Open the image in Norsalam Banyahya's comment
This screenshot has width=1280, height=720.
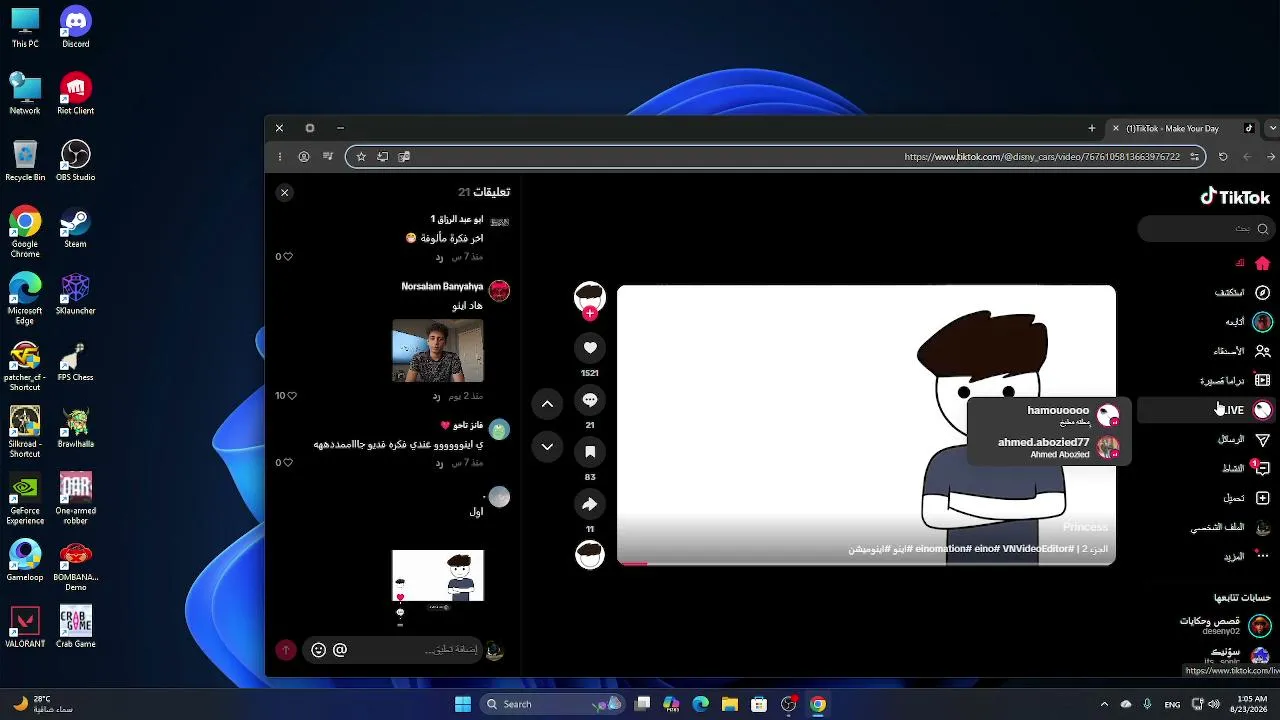(x=438, y=350)
